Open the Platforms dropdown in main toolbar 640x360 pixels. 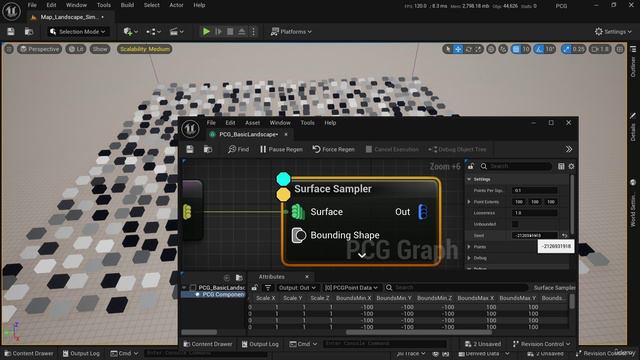click(291, 31)
